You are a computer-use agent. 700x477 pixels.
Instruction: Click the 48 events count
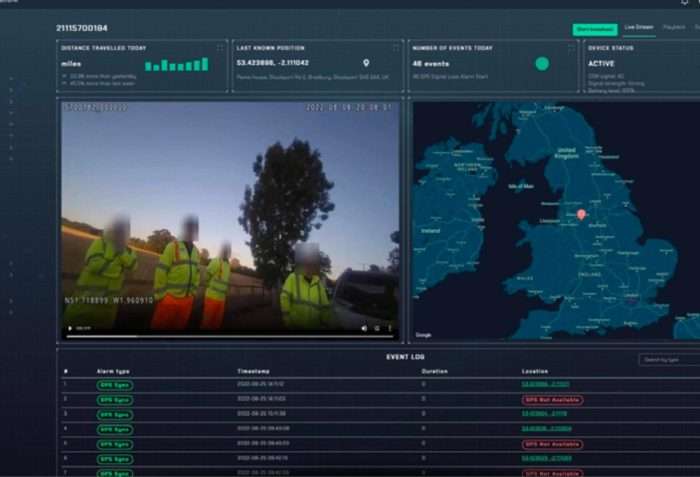pyautogui.click(x=431, y=64)
